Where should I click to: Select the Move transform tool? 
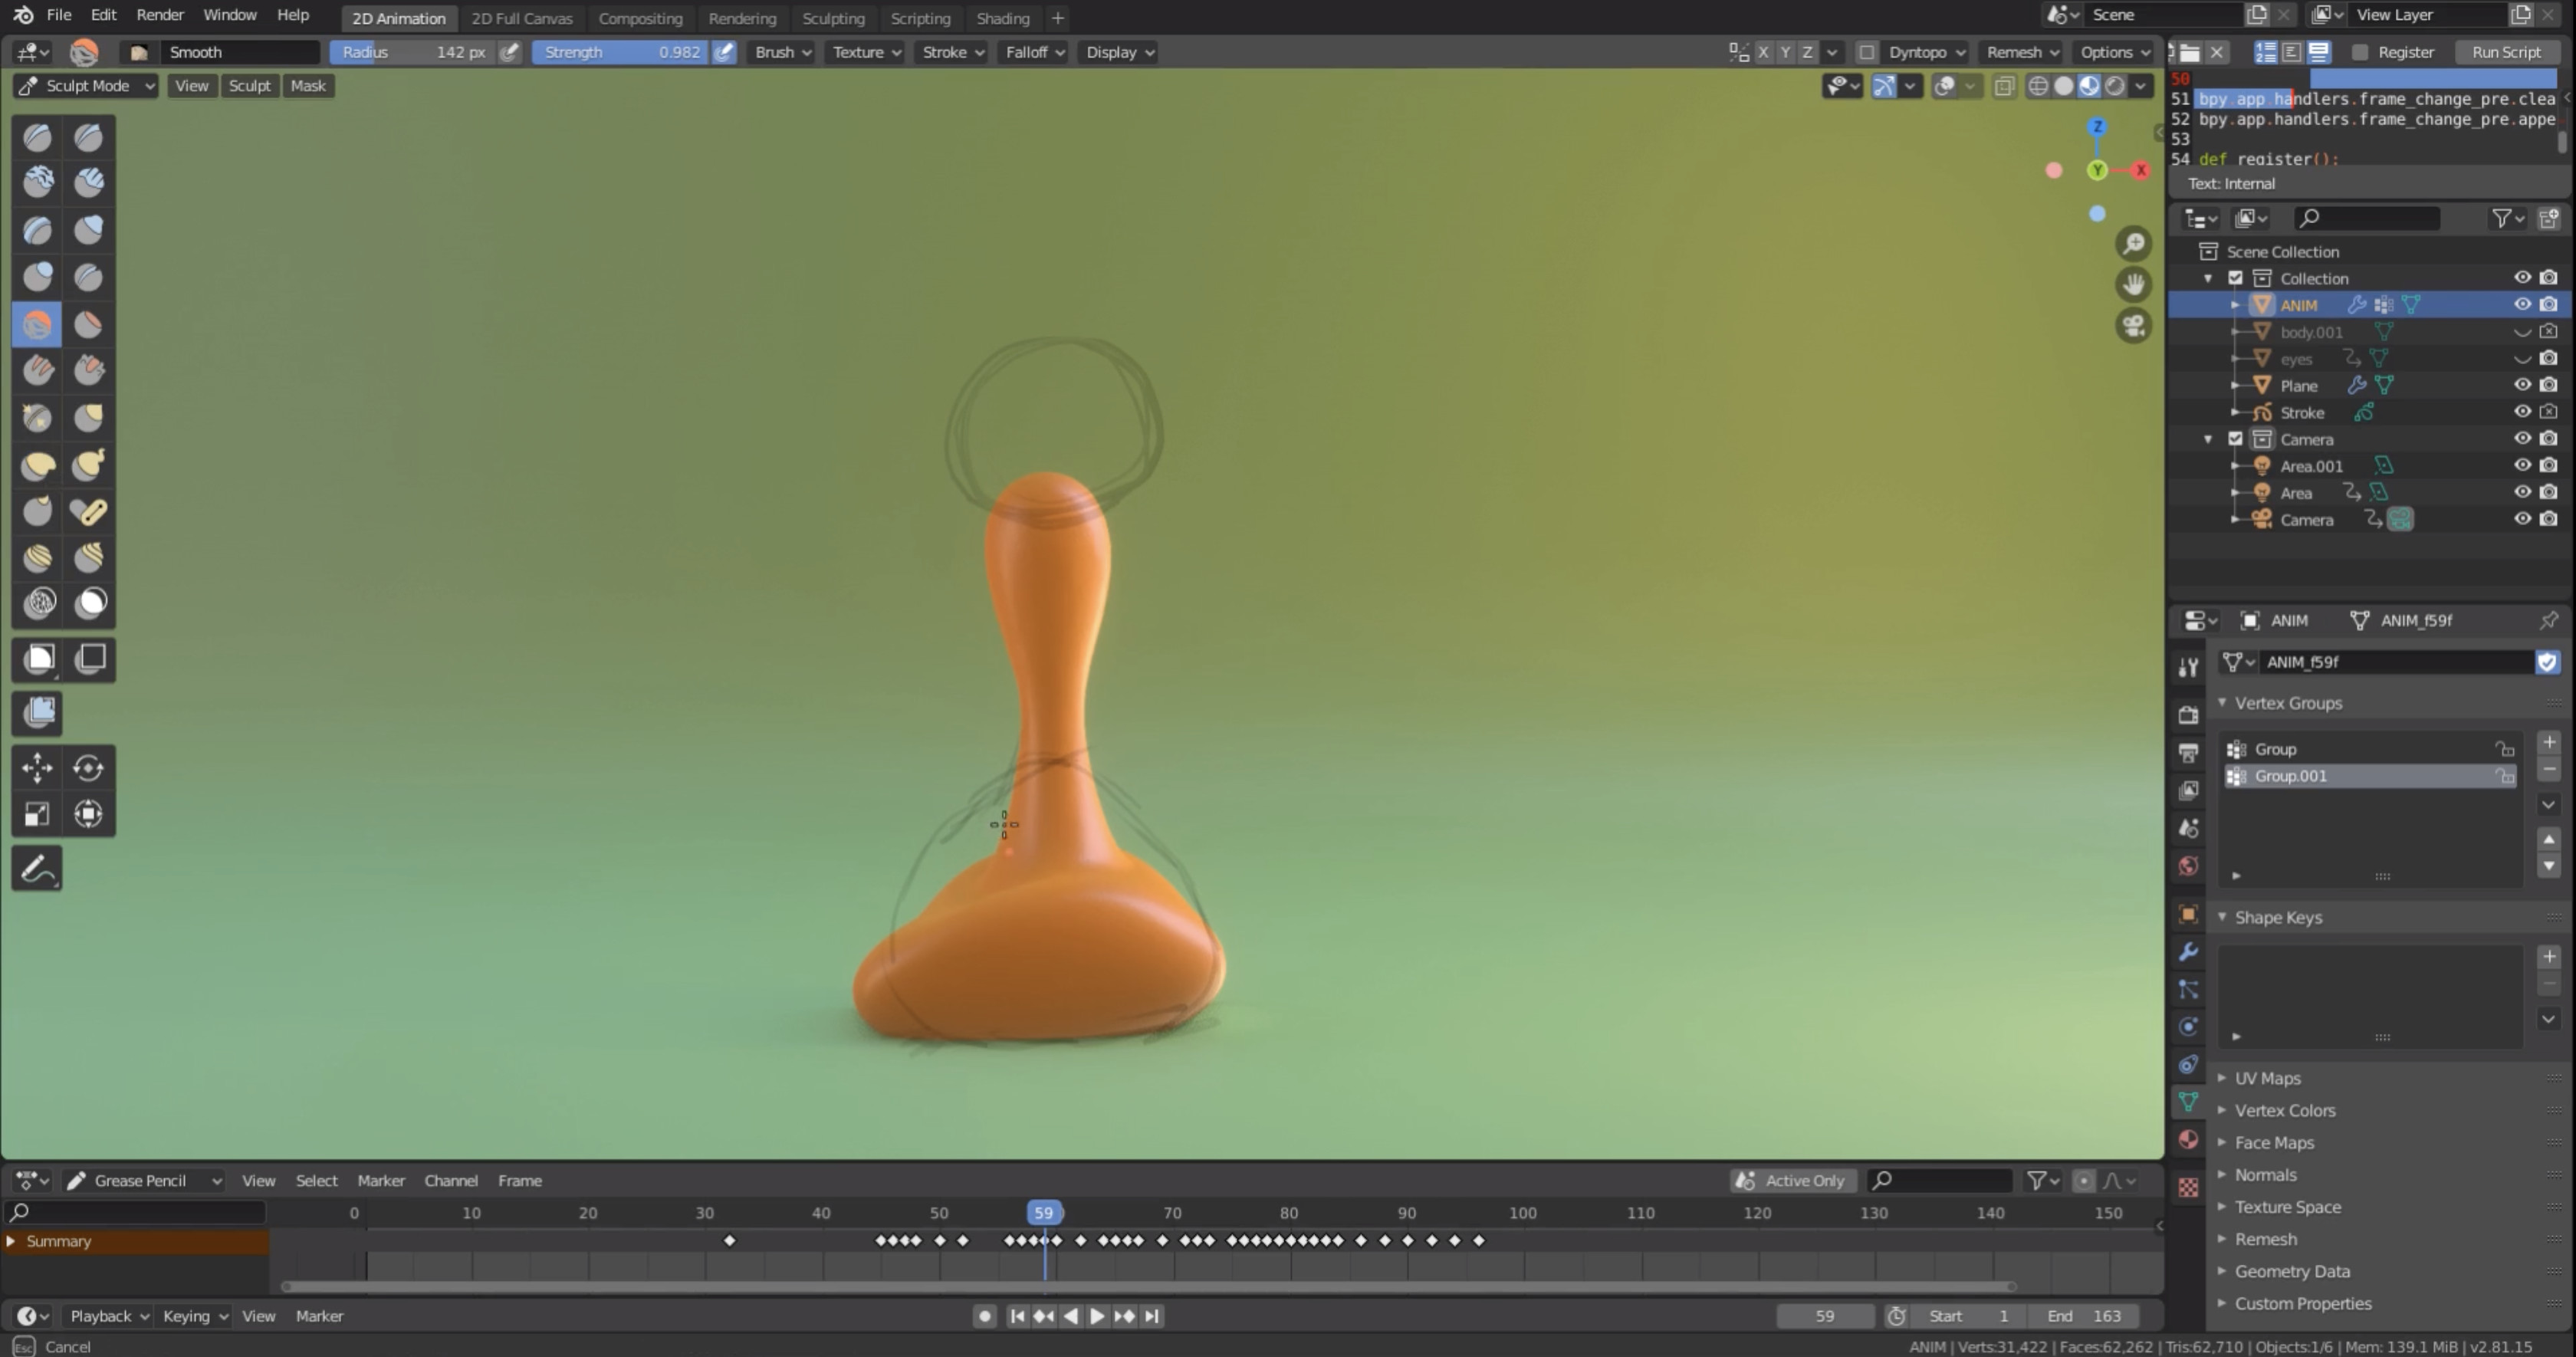37,767
